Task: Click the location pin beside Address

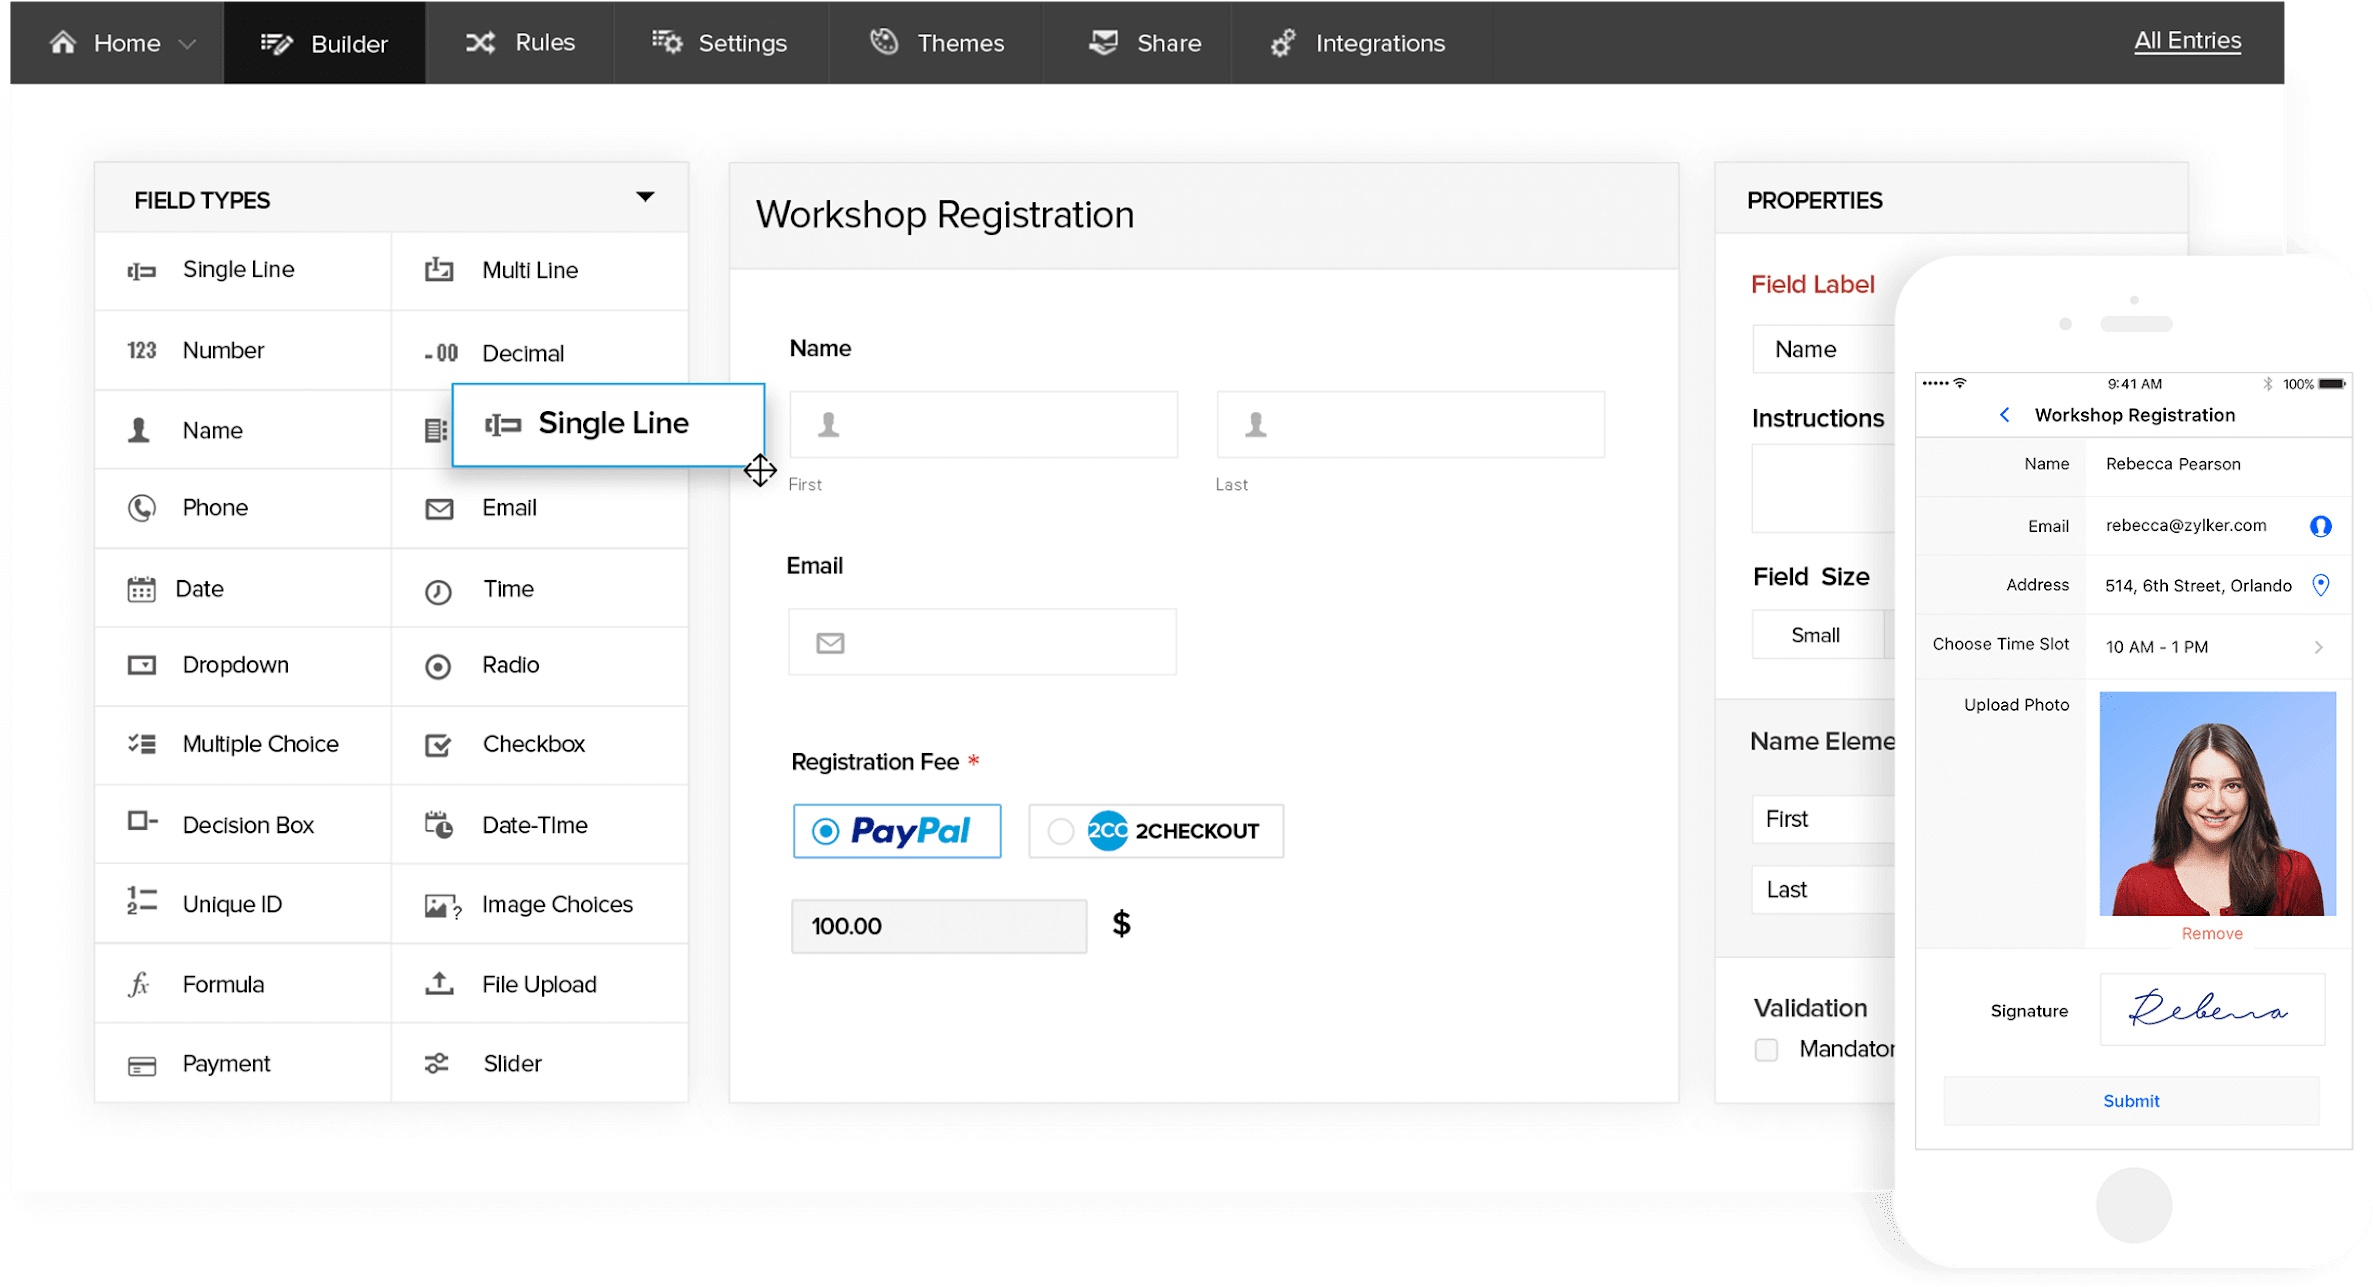Action: pos(2321,585)
